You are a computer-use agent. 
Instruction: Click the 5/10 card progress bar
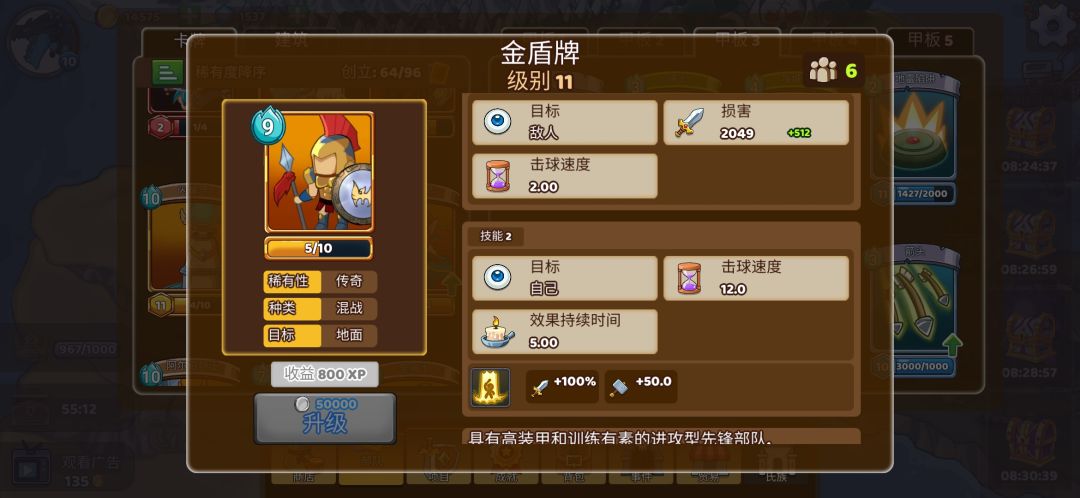pos(318,248)
